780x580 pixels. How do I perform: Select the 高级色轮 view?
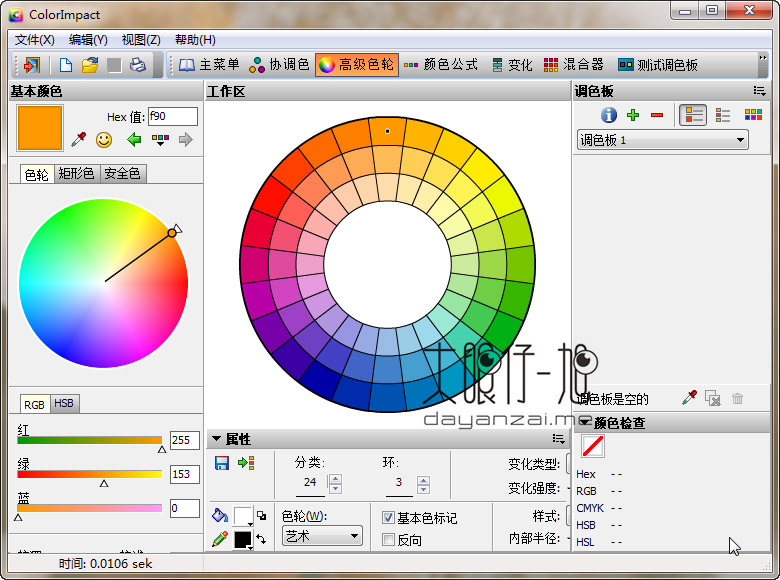(x=357, y=65)
